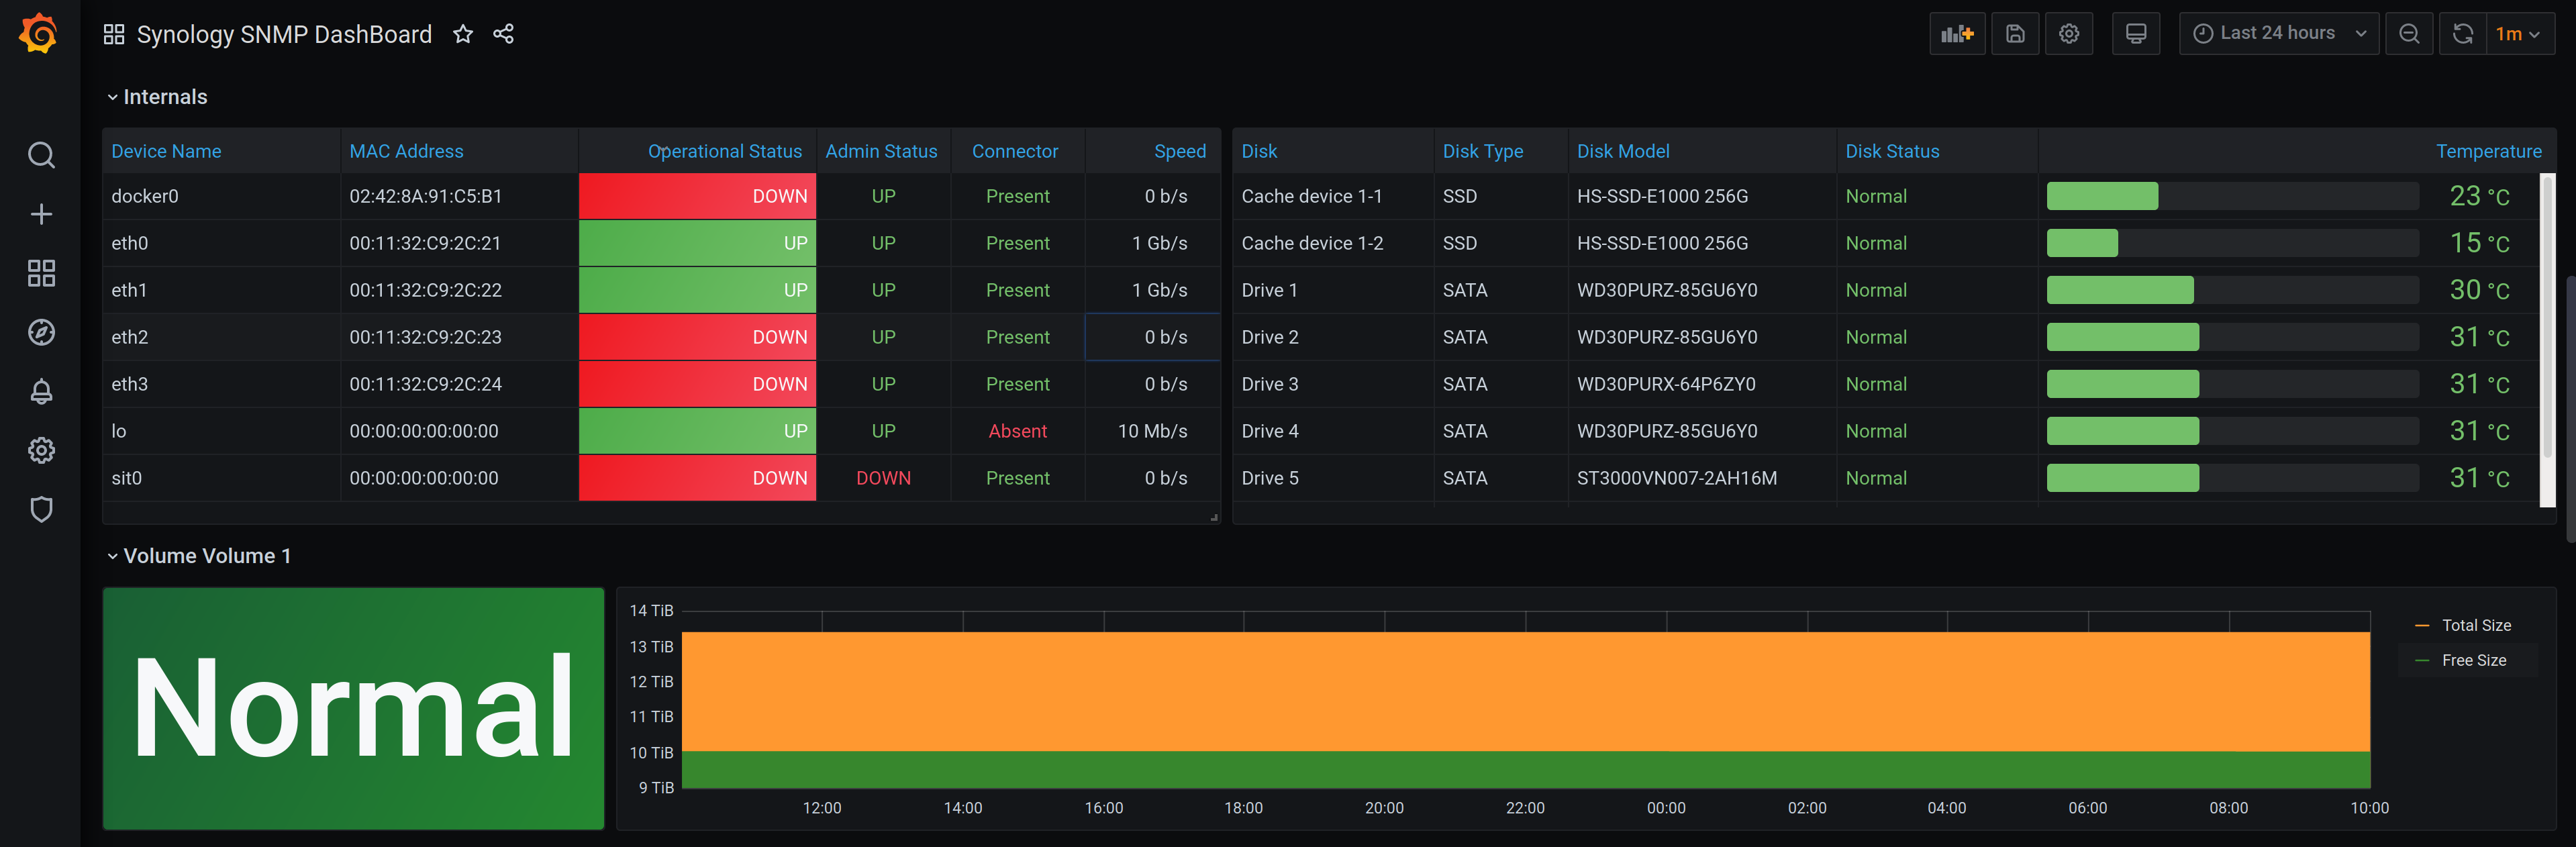Viewport: 2576px width, 847px height.
Task: Sort table by Temperature column header
Action: tap(2487, 151)
